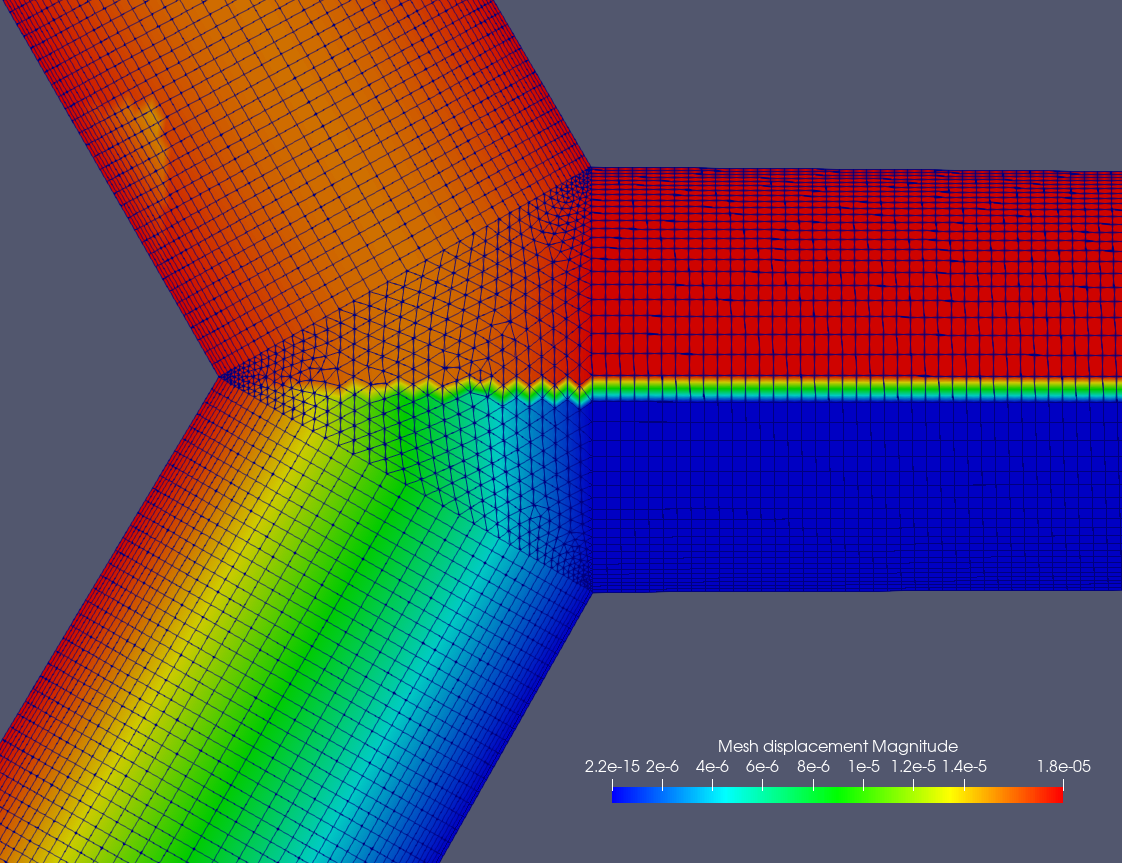This screenshot has width=1122, height=863.
Task: Click the 1.4e-5 tick label on legend
Action: click(x=963, y=767)
